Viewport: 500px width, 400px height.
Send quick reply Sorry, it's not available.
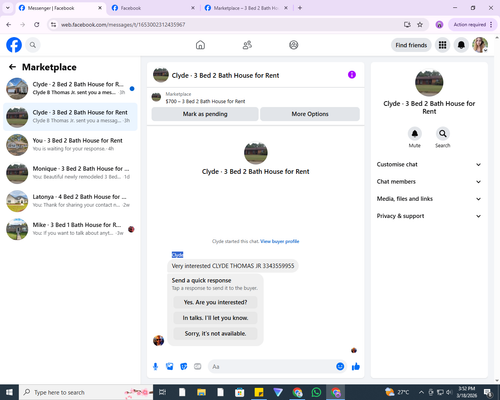[215, 333]
